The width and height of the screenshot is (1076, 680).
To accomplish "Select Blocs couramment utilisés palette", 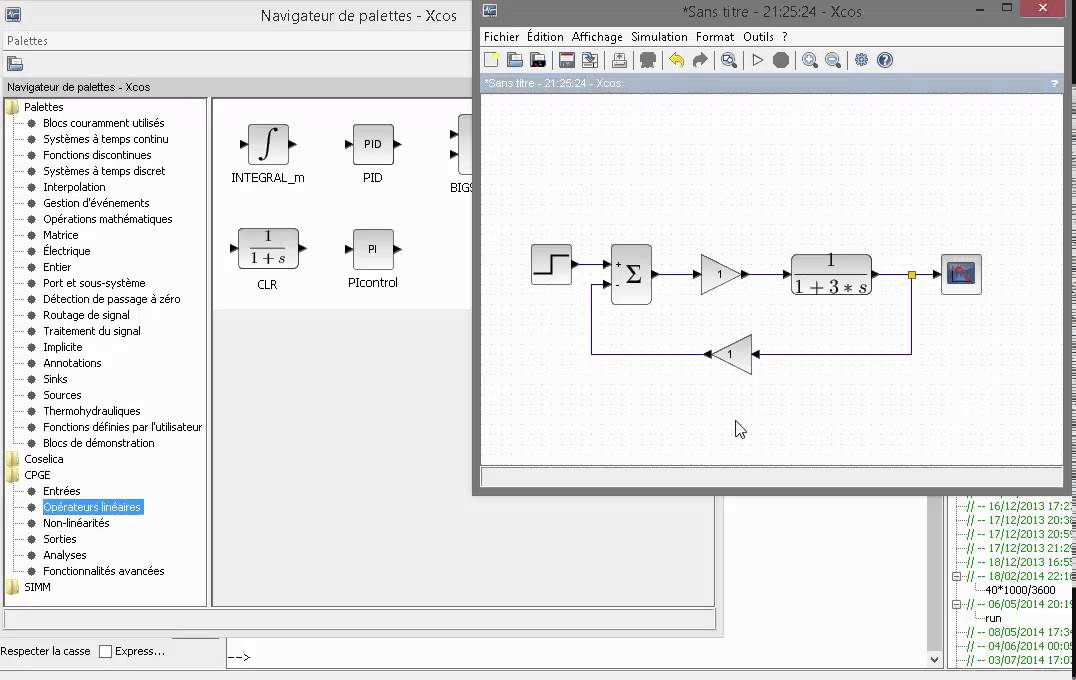I will (x=104, y=123).
